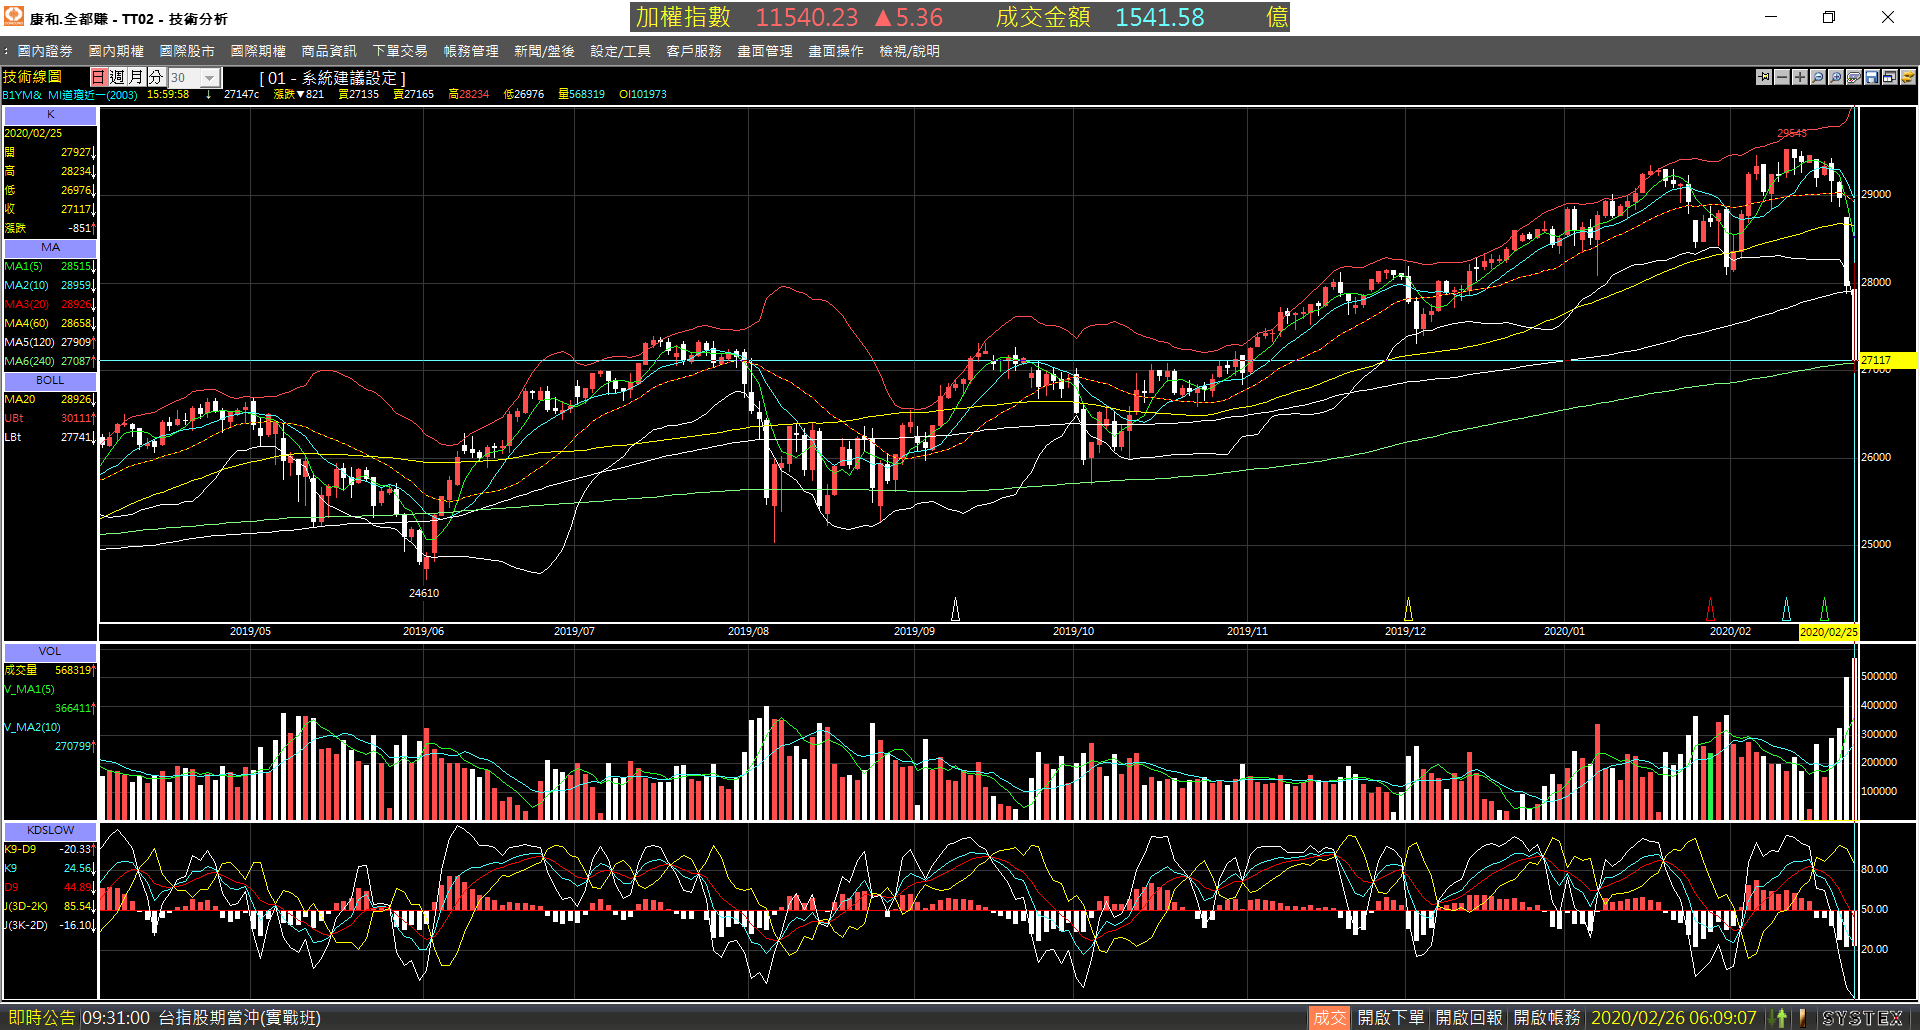Click the green connection arrows status icon
The image size is (1920, 1030).
[1780, 1018]
